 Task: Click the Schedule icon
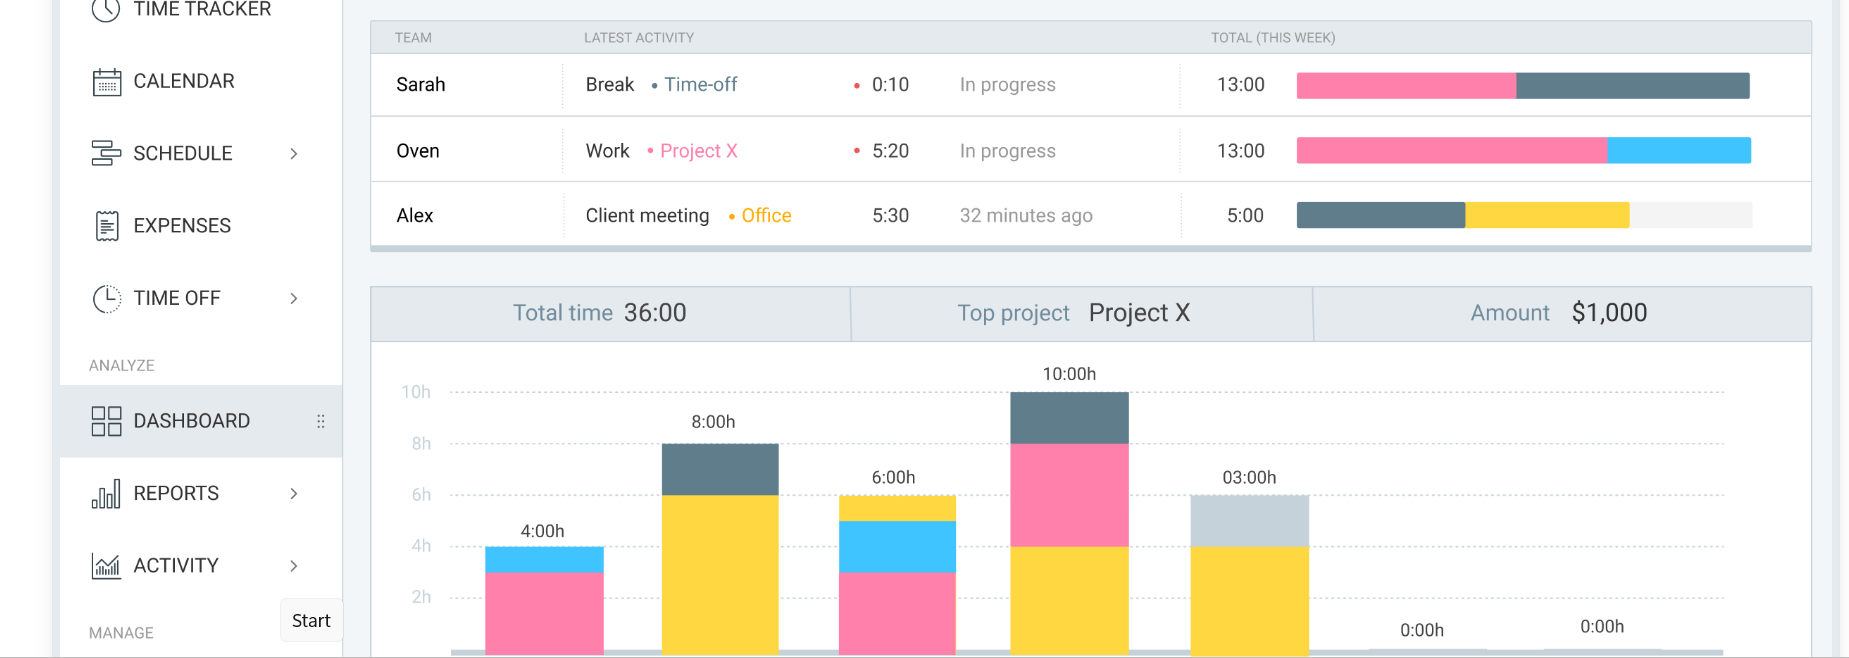click(106, 153)
